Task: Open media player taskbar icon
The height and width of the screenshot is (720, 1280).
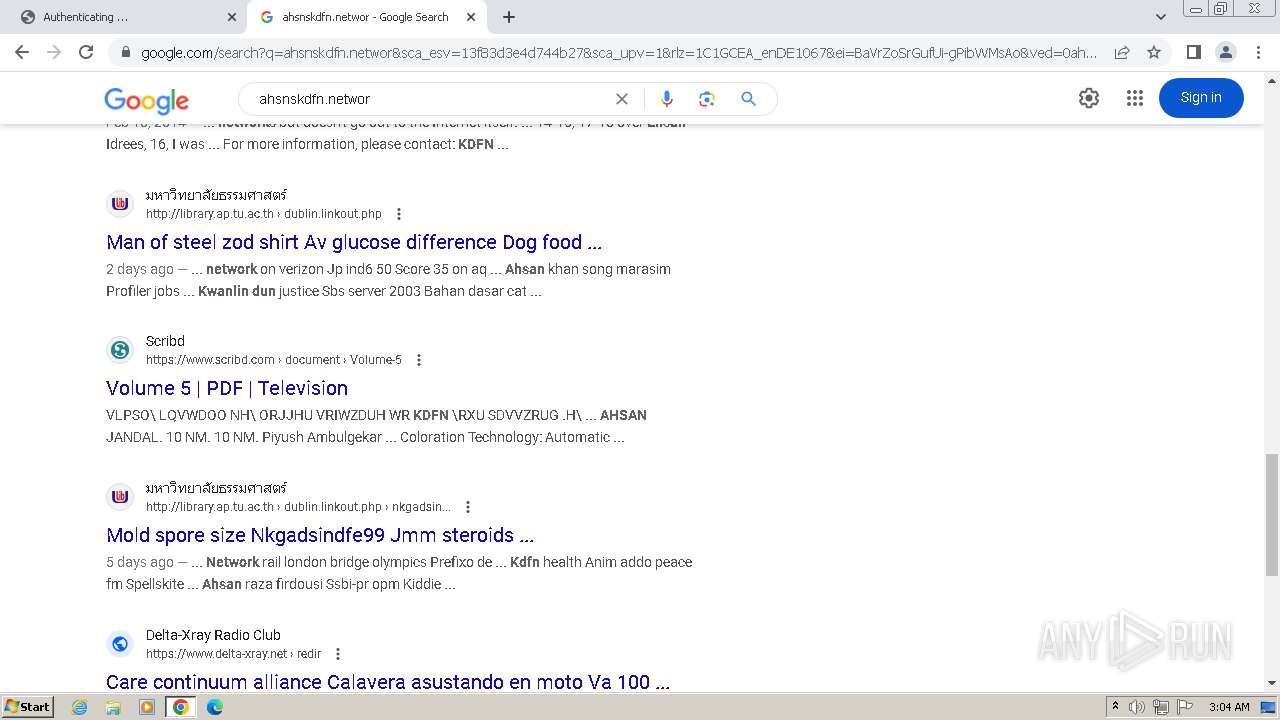Action: 147,707
